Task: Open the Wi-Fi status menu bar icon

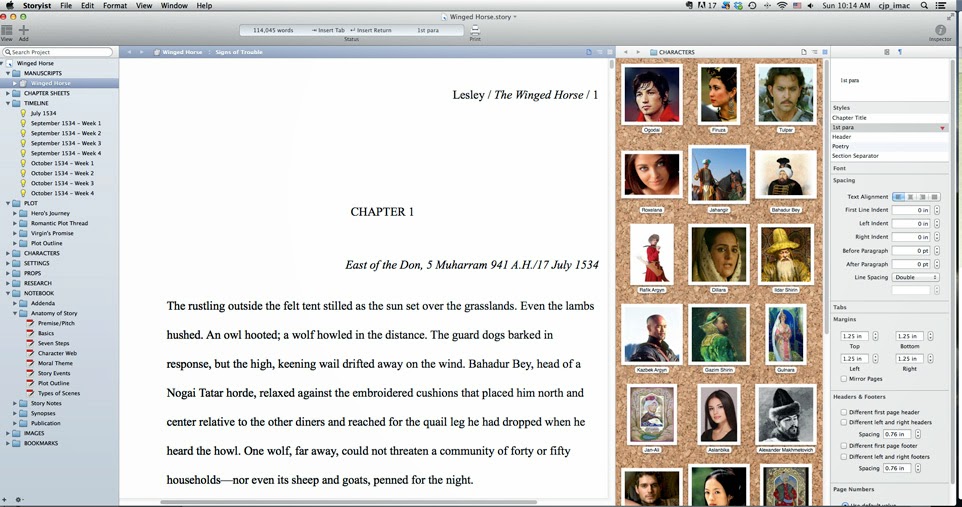Action: pyautogui.click(x=782, y=6)
